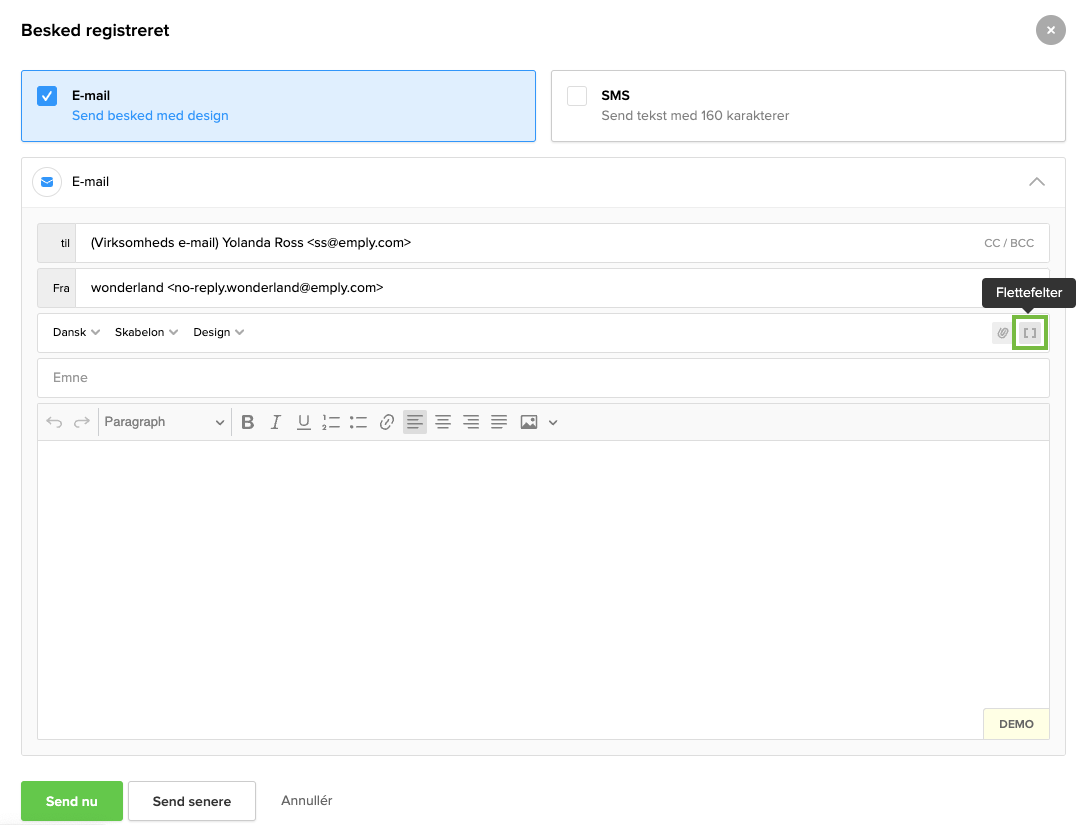The image size is (1090, 825).
Task: Uncheck the E-mail checkbox
Action: (x=47, y=96)
